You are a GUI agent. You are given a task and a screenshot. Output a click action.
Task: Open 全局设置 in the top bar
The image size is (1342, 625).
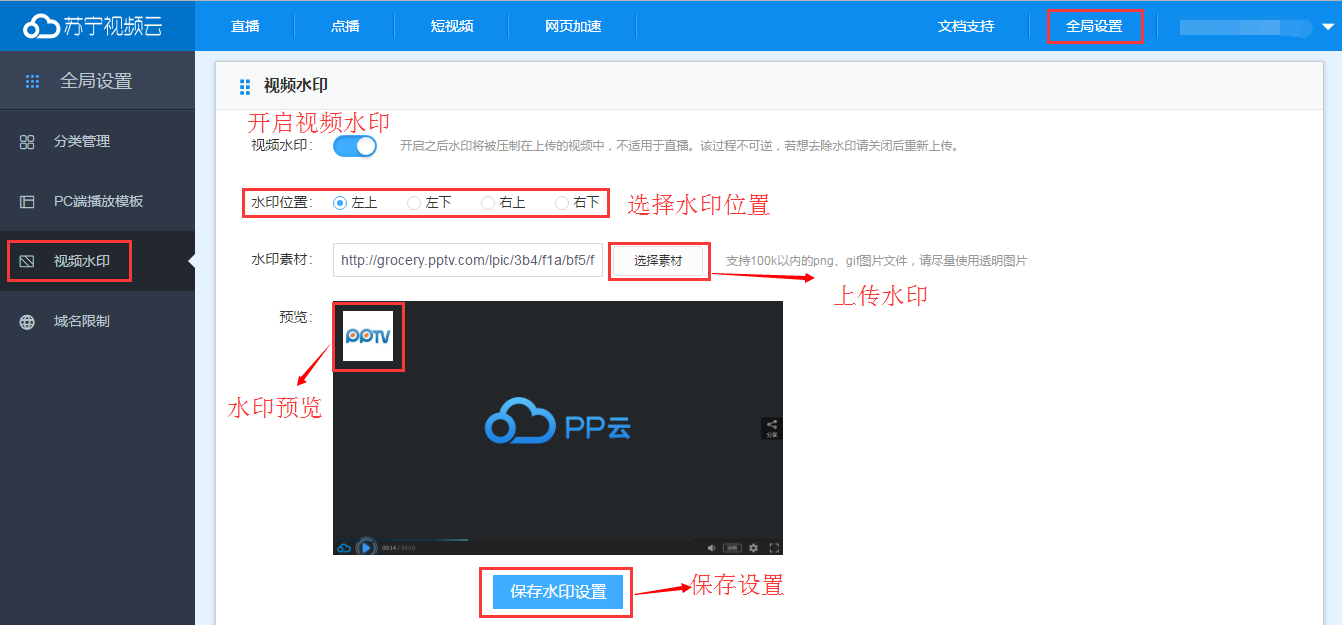[1094, 26]
